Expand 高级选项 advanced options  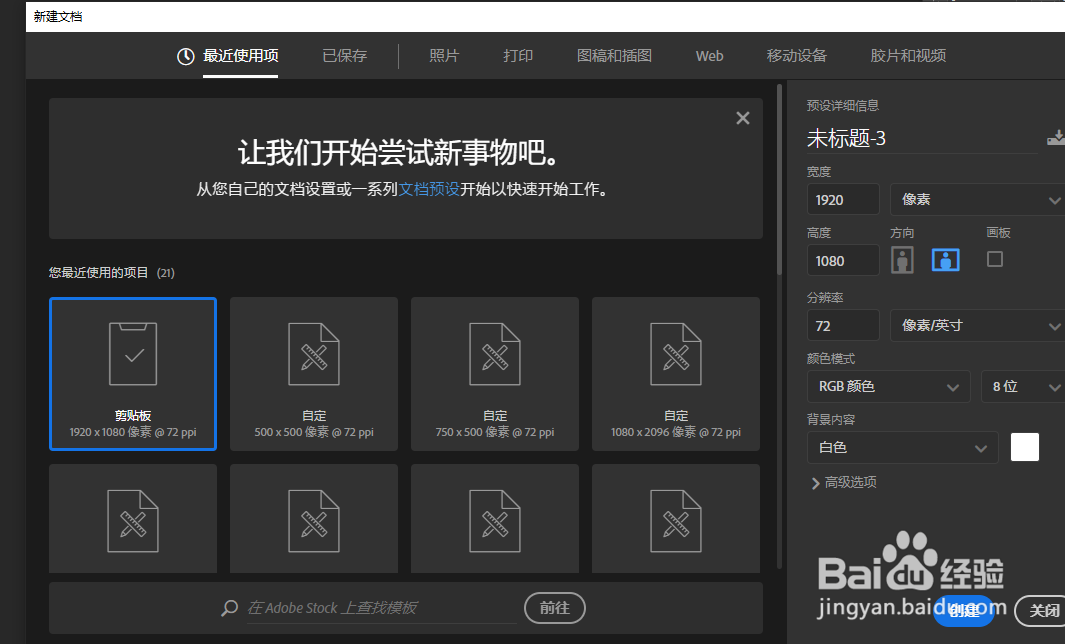click(x=844, y=482)
